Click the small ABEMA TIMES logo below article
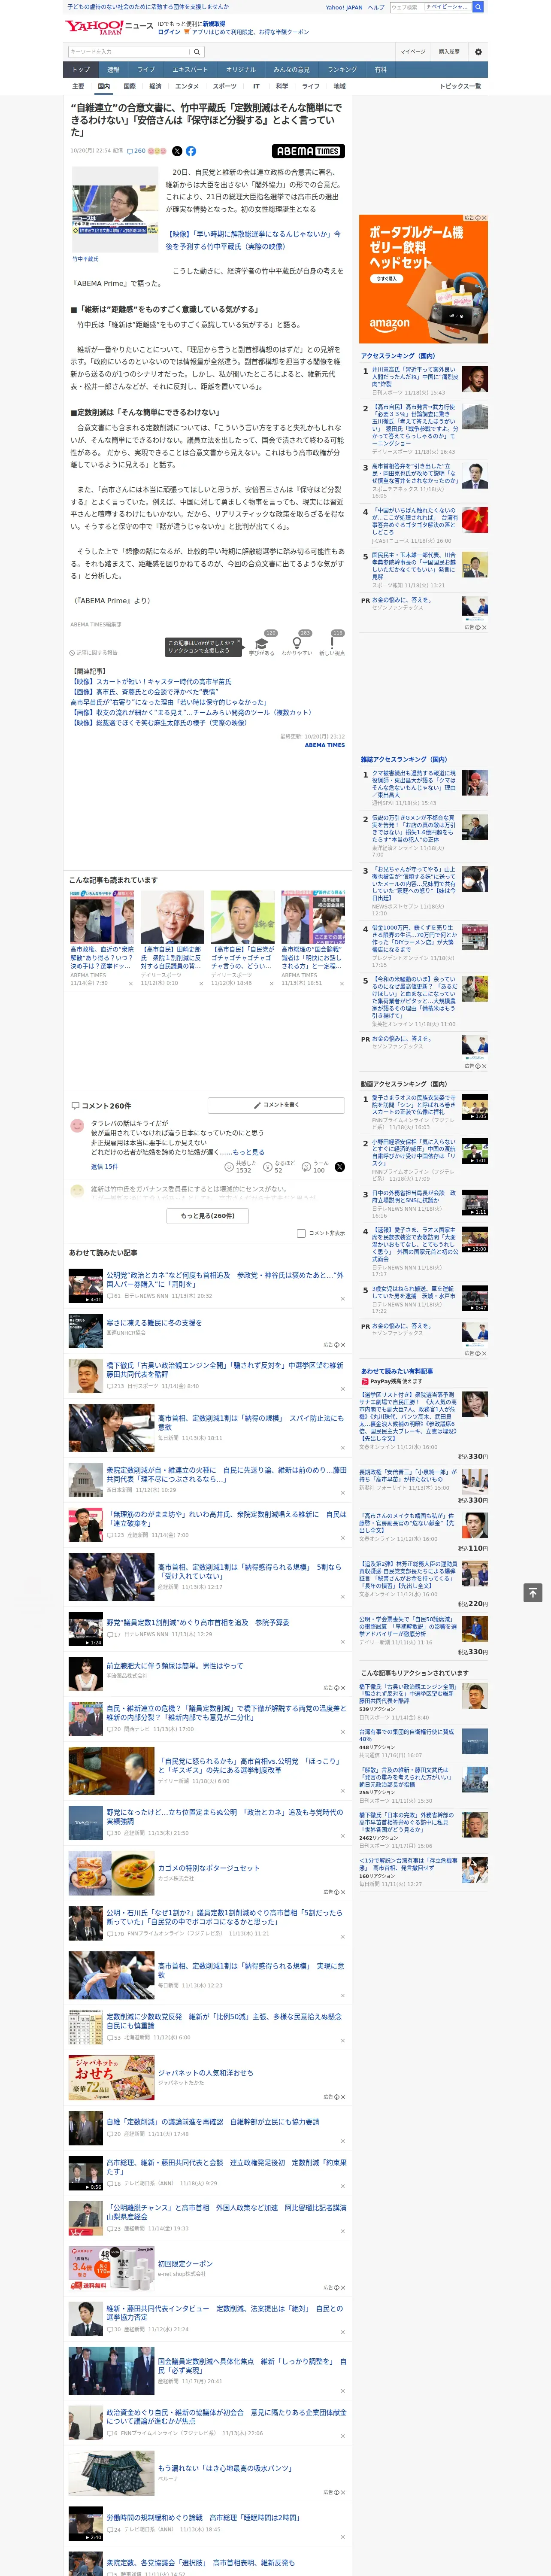The height and width of the screenshot is (2576, 551). (x=325, y=745)
